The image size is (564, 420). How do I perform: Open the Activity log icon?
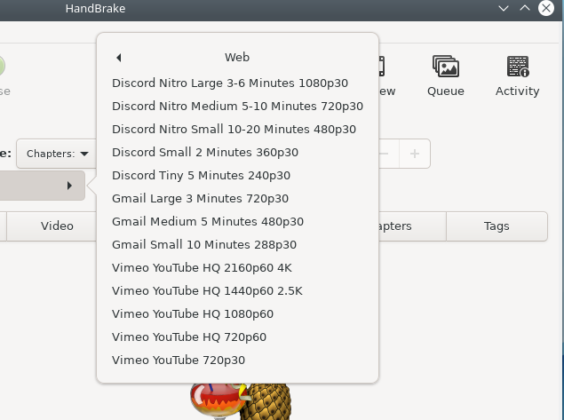point(517,76)
